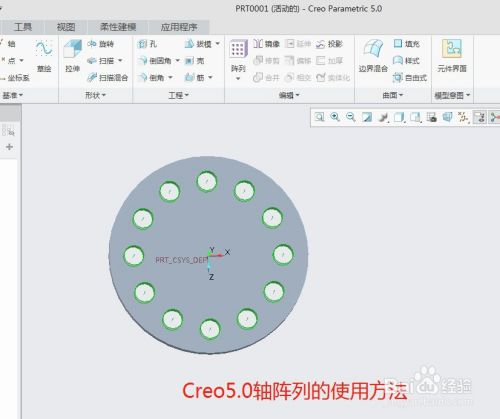Select the Shell (壳) tool
Screen dimensions: 500x419
click(x=194, y=61)
